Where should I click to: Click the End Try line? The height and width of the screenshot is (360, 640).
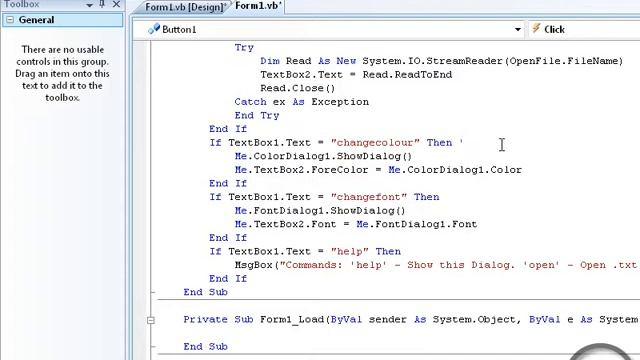point(257,116)
